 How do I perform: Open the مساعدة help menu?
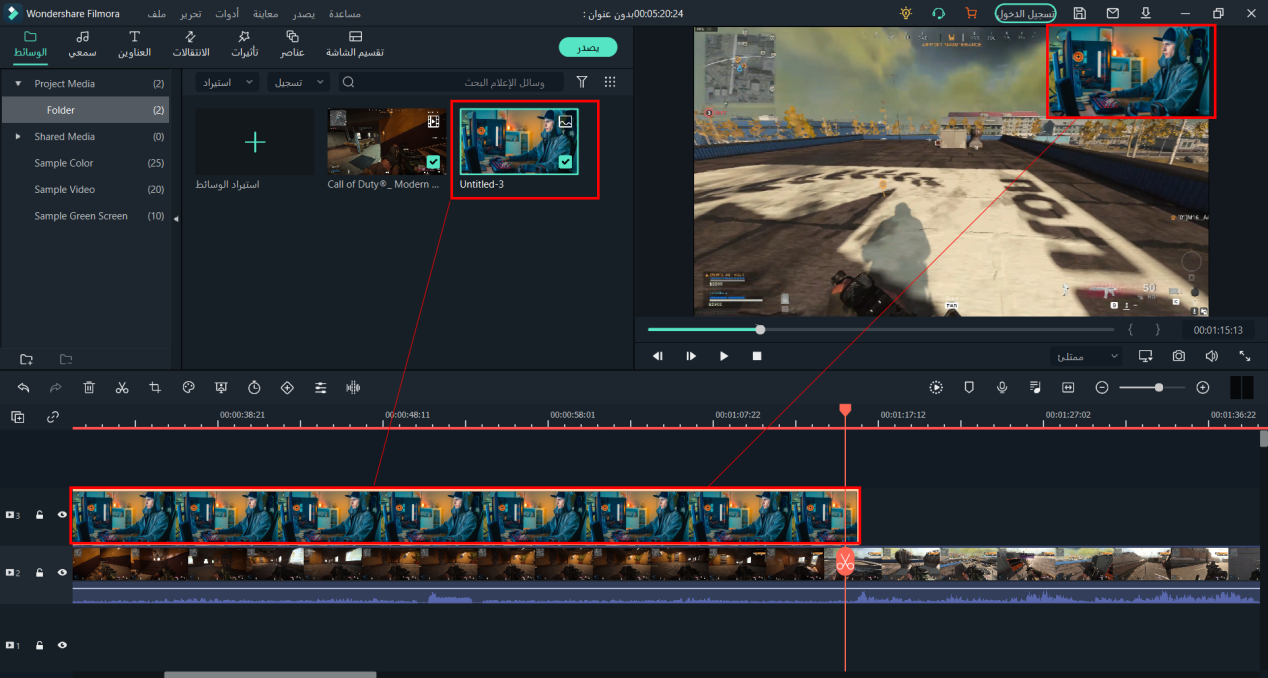pos(345,14)
